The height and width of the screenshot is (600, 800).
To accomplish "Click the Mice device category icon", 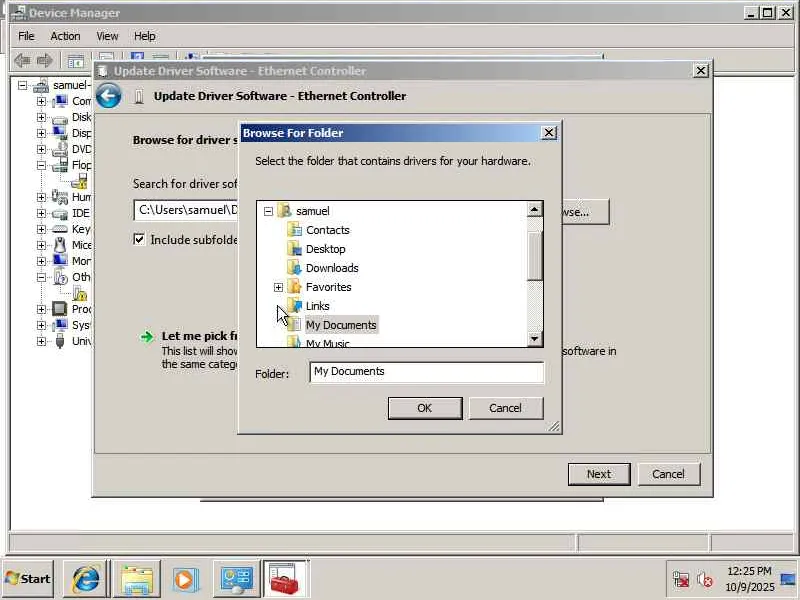I will [x=60, y=245].
